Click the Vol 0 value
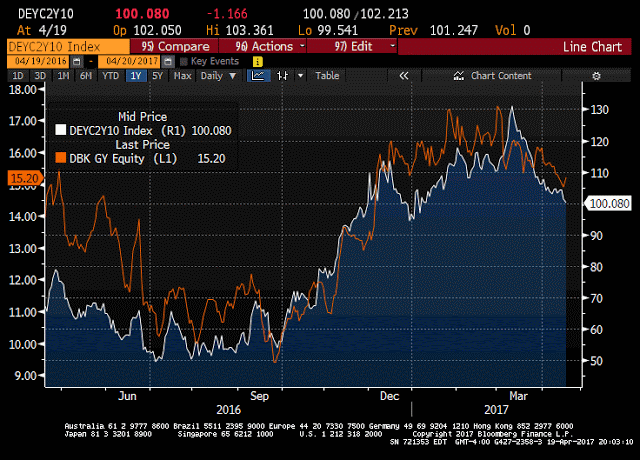This screenshot has width=640, height=460. point(513,30)
